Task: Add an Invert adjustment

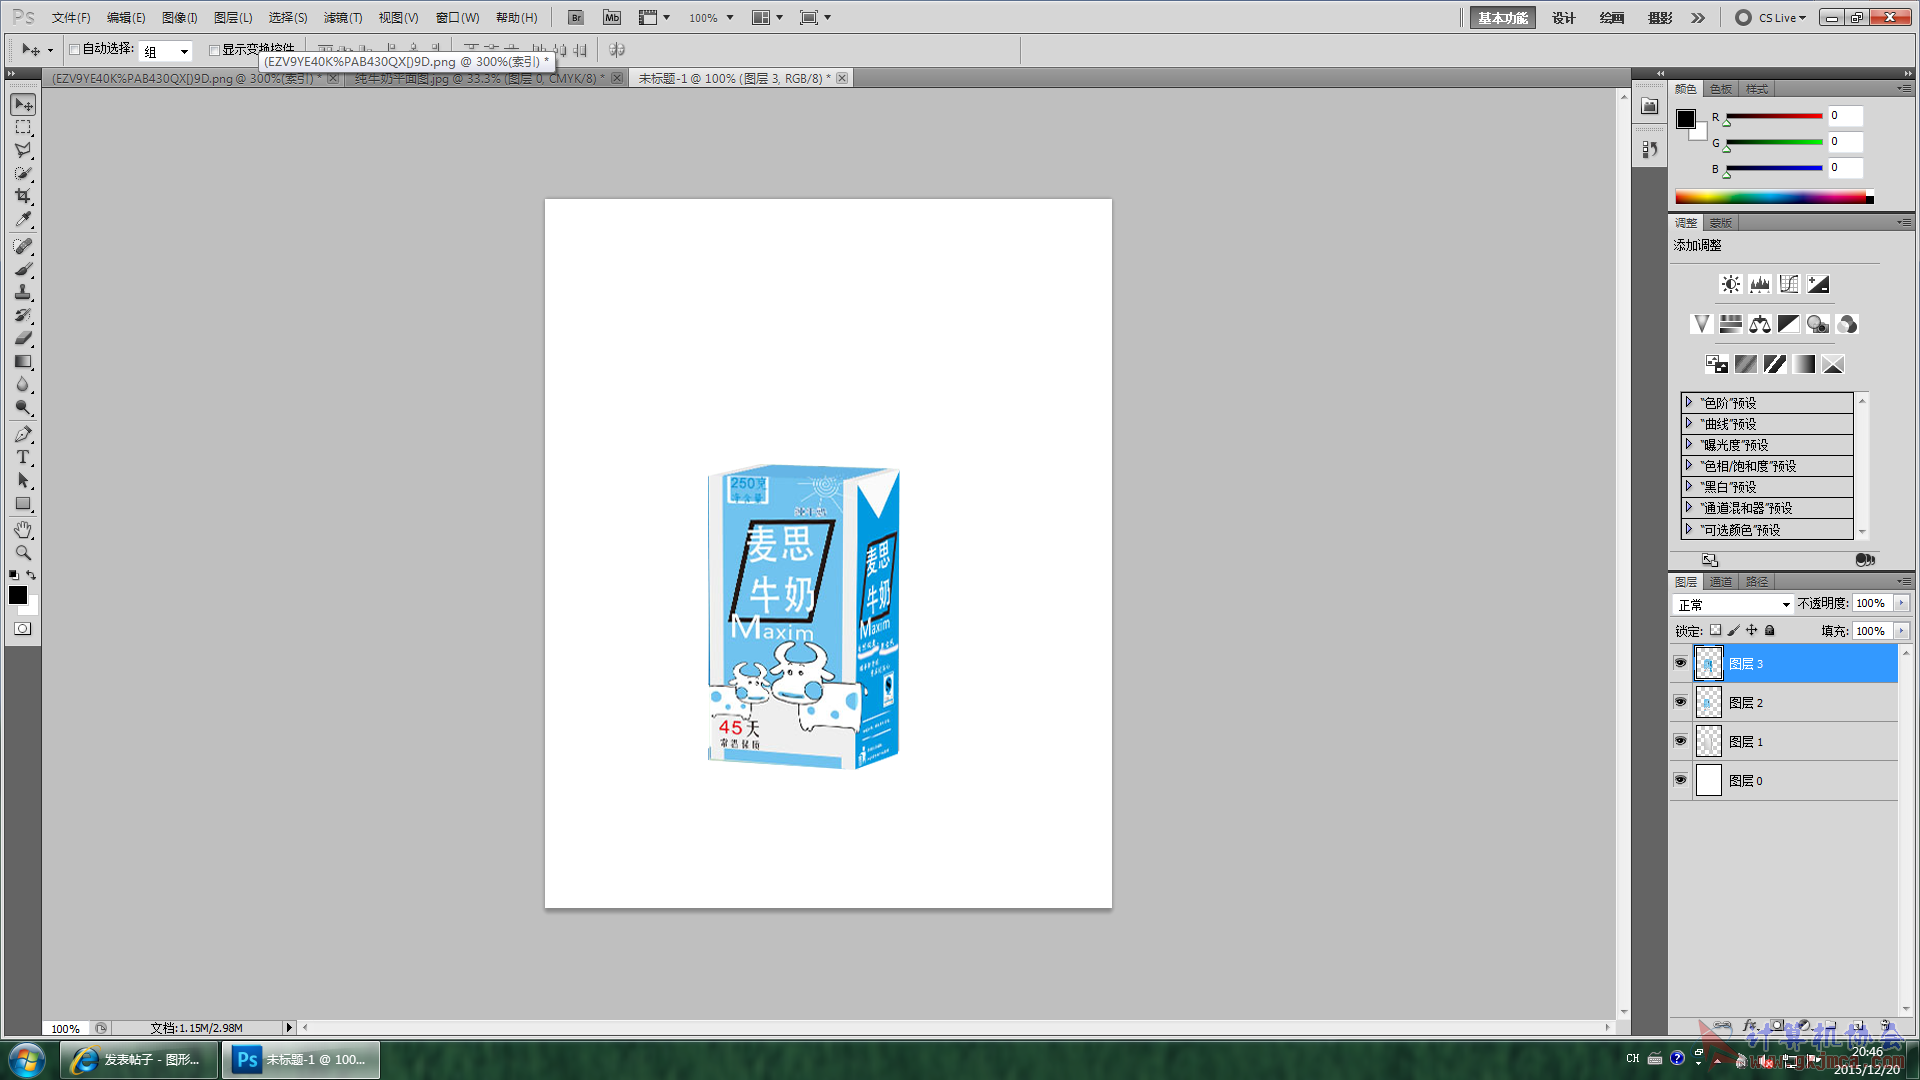Action: point(1717,364)
